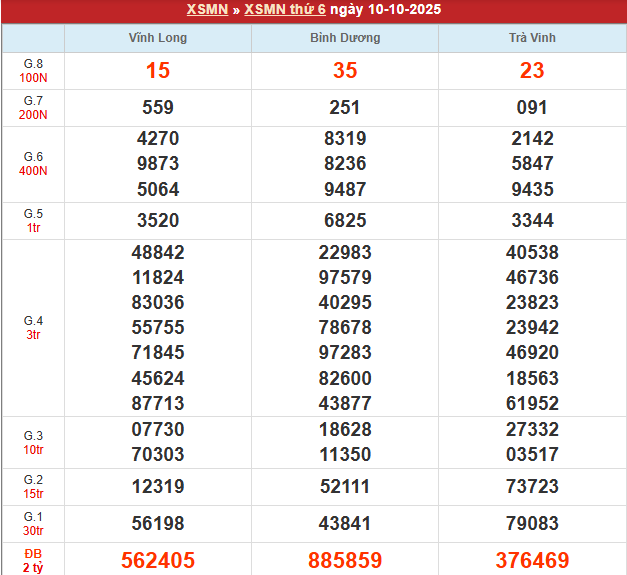Click the XSMN link in the header
Viewport: 627px width, 575px height.
[x=206, y=10]
